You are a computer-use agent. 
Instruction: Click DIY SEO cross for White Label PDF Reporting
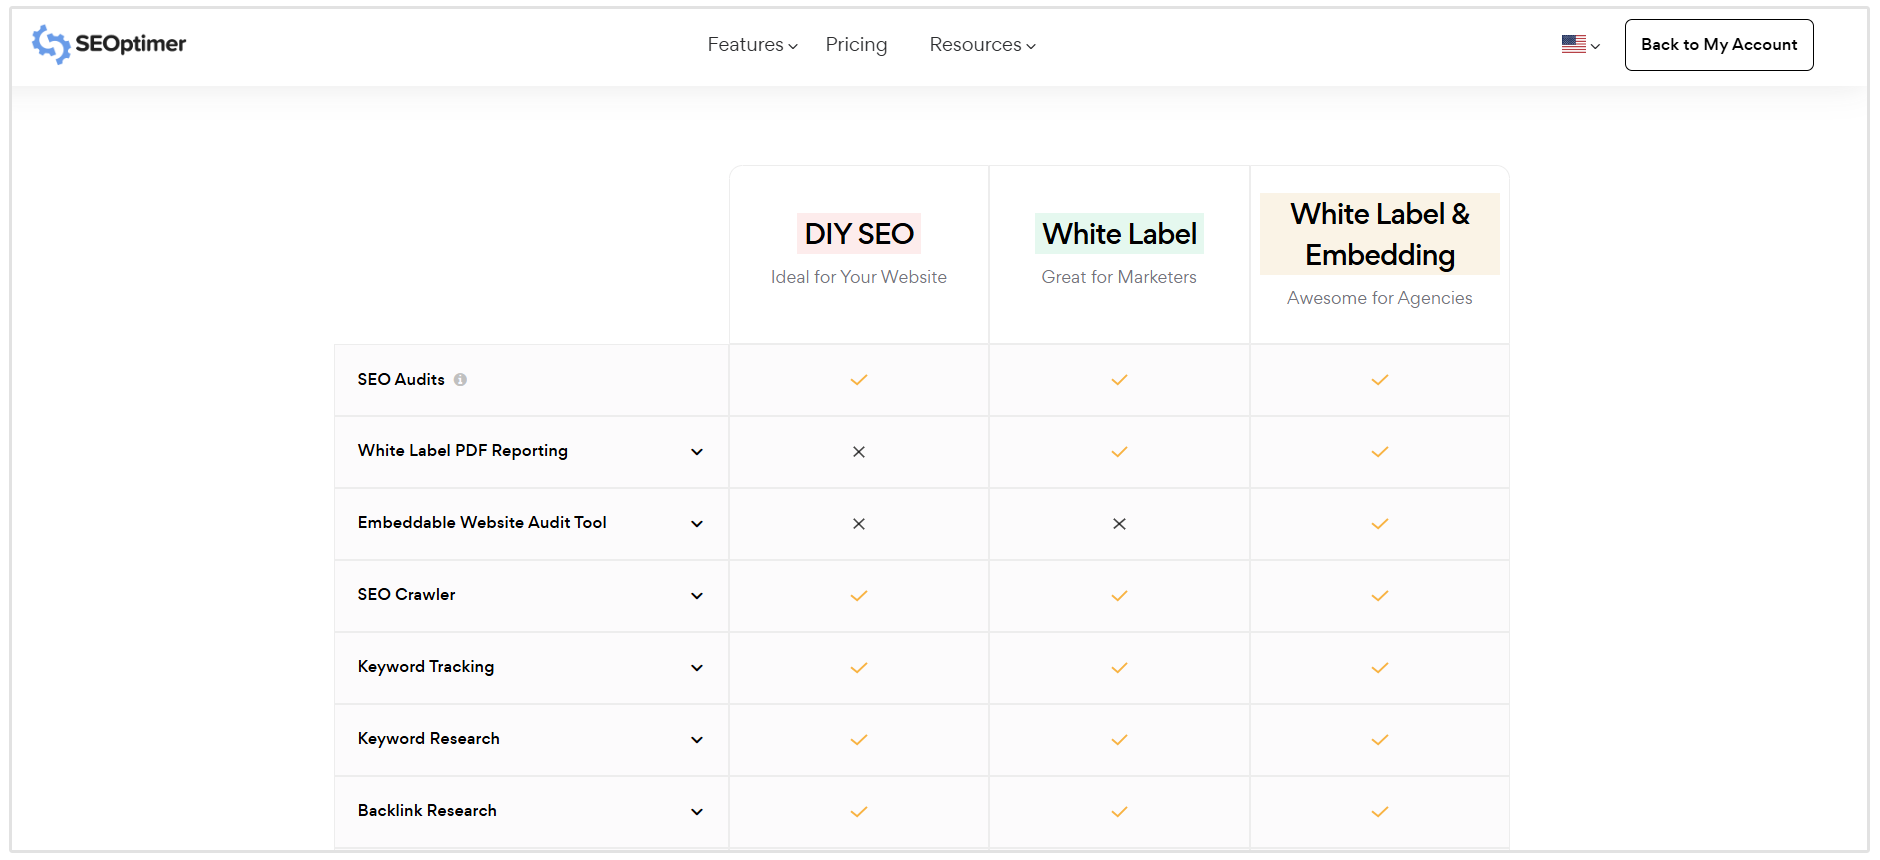point(859,452)
